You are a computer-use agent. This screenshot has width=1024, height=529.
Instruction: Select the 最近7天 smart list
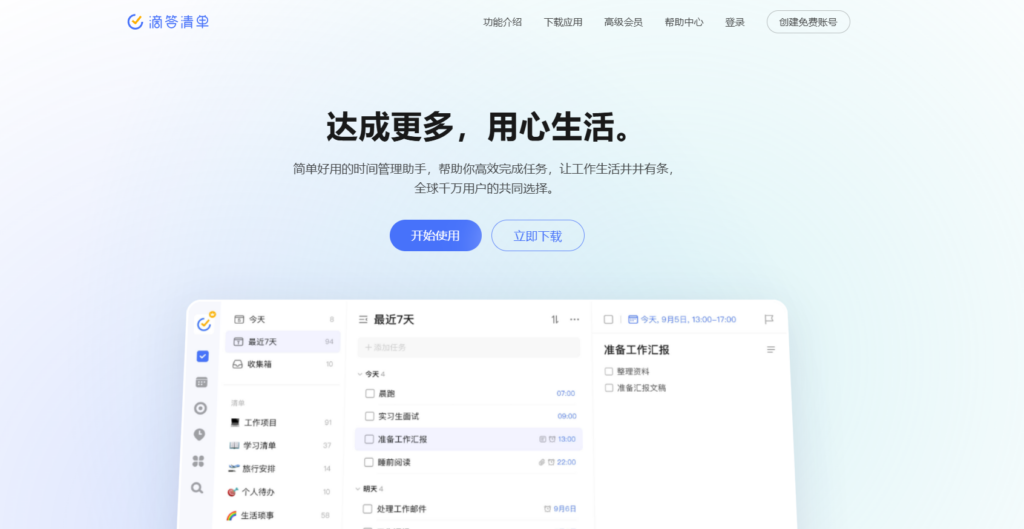[x=283, y=342]
